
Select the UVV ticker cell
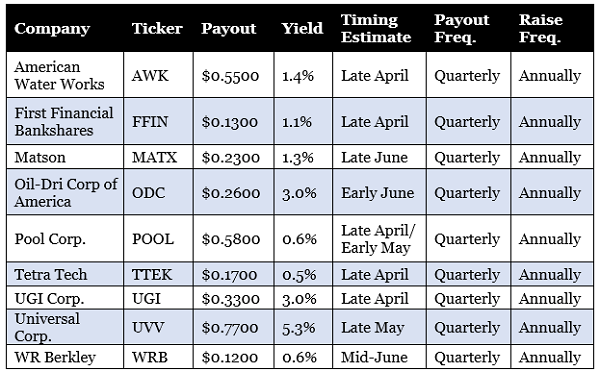click(158, 327)
